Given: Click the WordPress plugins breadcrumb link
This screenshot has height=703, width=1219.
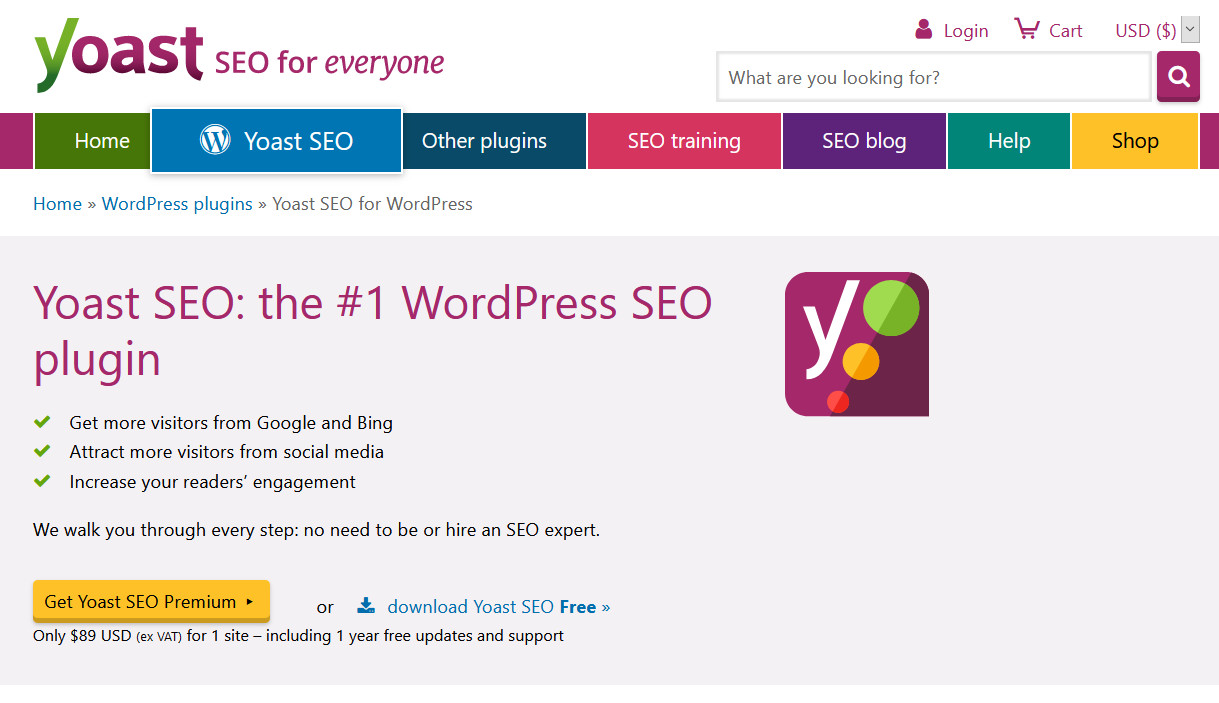Looking at the screenshot, I should [177, 204].
